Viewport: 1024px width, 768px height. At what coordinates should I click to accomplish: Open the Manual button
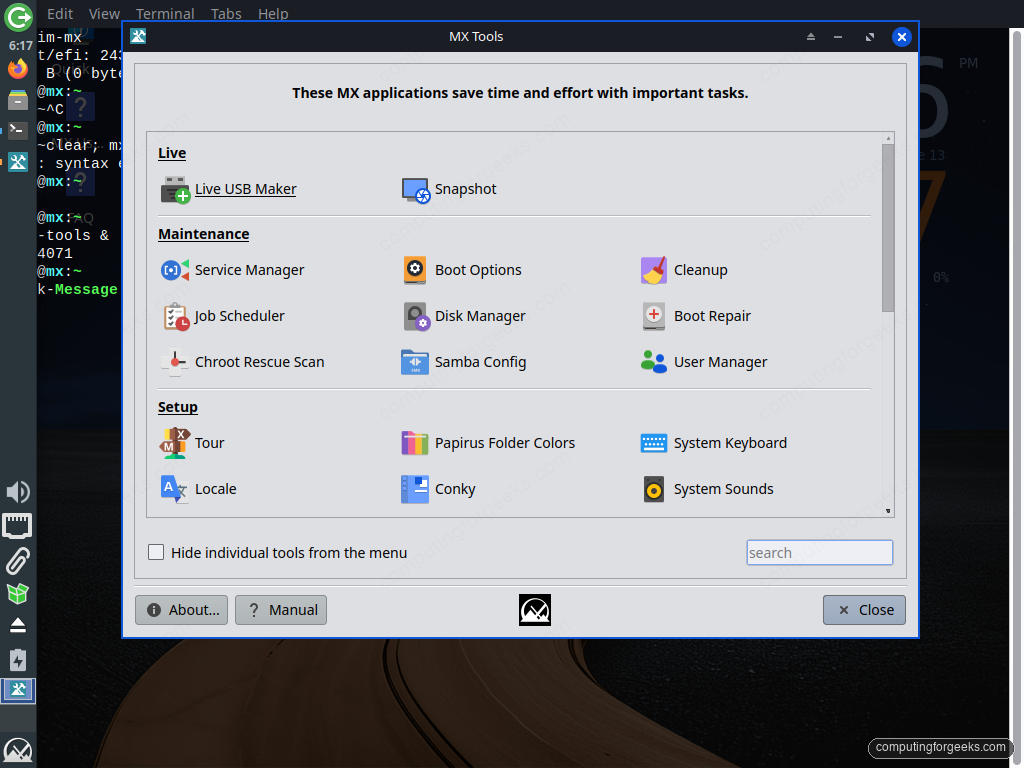[x=281, y=610]
